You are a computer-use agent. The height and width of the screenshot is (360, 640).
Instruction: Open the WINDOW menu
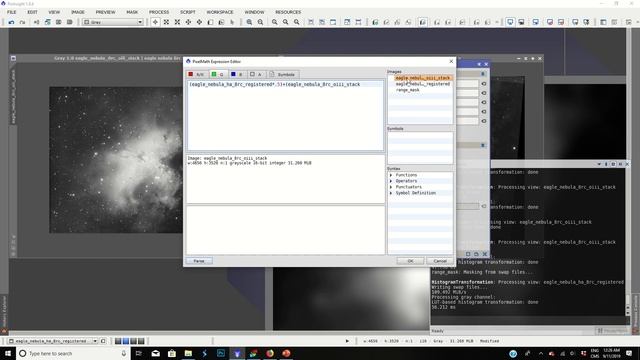point(254,12)
